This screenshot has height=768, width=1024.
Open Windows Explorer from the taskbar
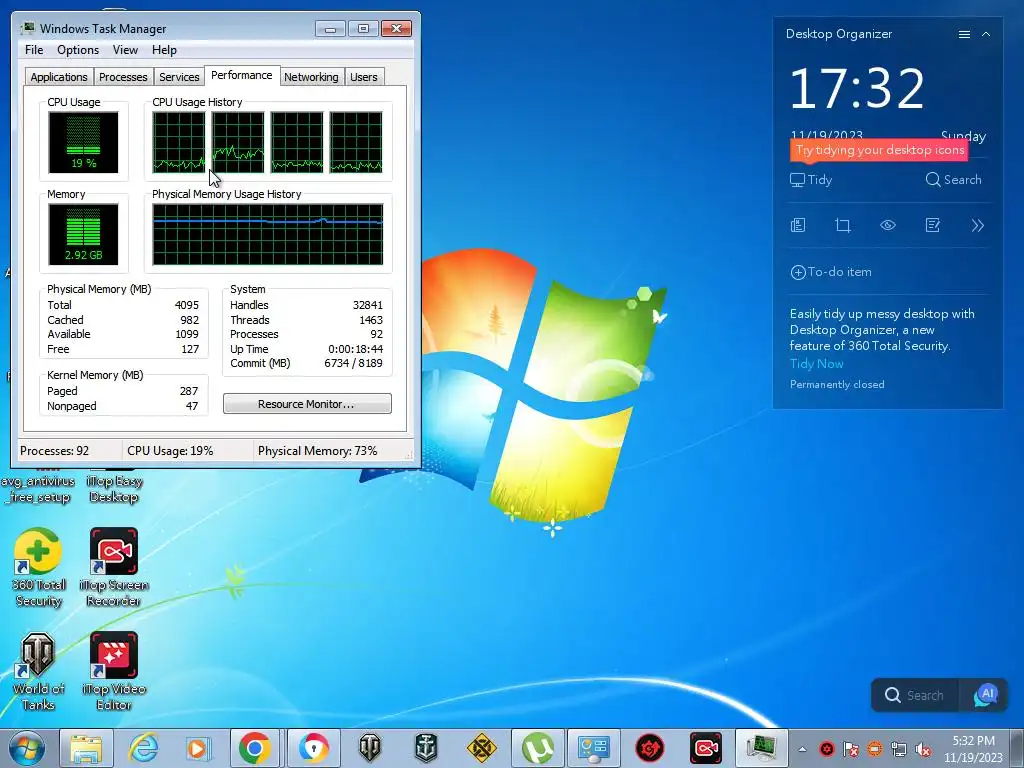click(x=86, y=748)
